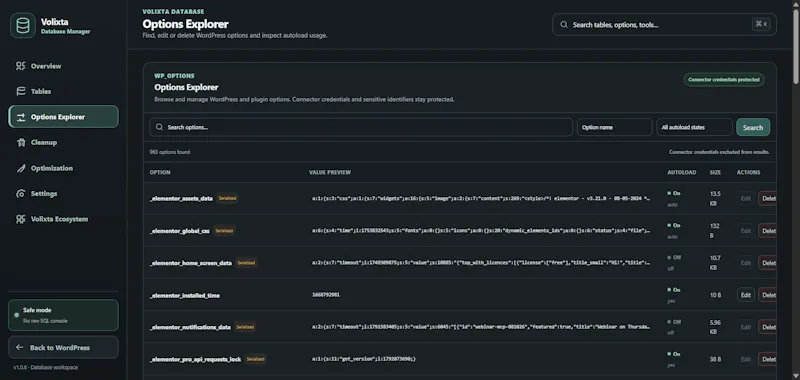This screenshot has width=800, height=380.
Task: Delete the _elementor_global_css option
Action: (767, 231)
